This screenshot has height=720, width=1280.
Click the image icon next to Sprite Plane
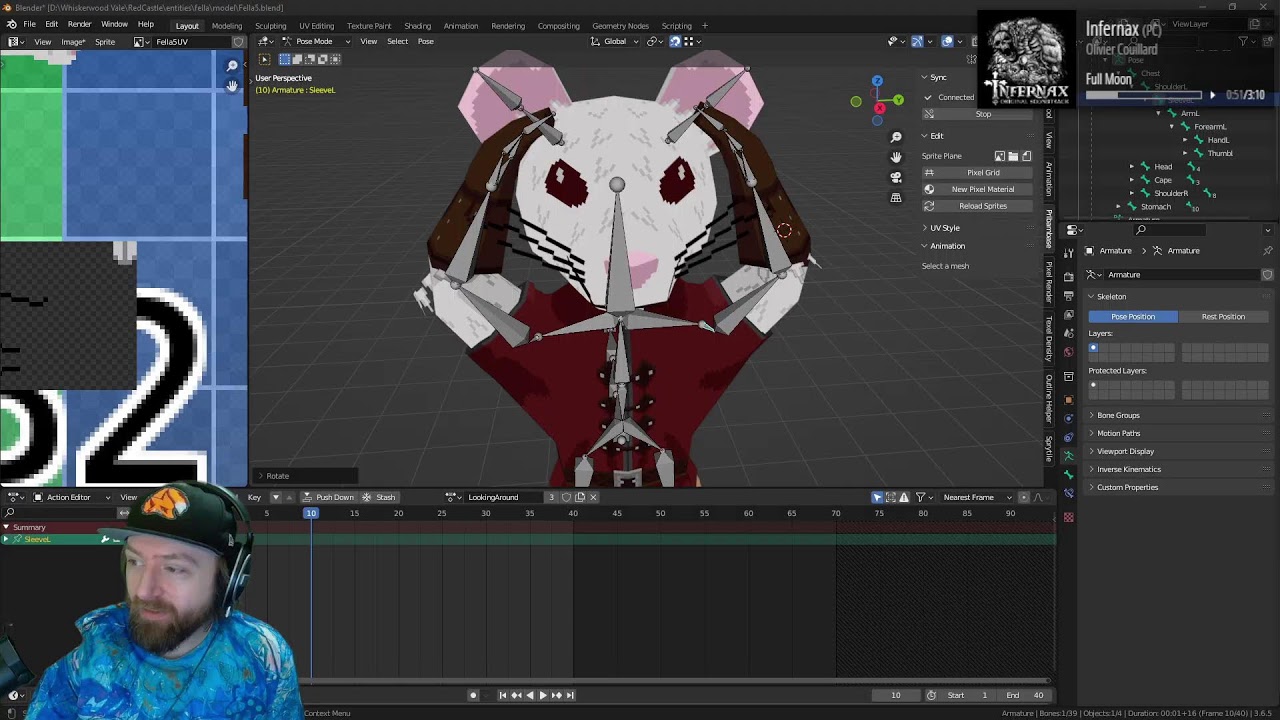click(x=999, y=156)
